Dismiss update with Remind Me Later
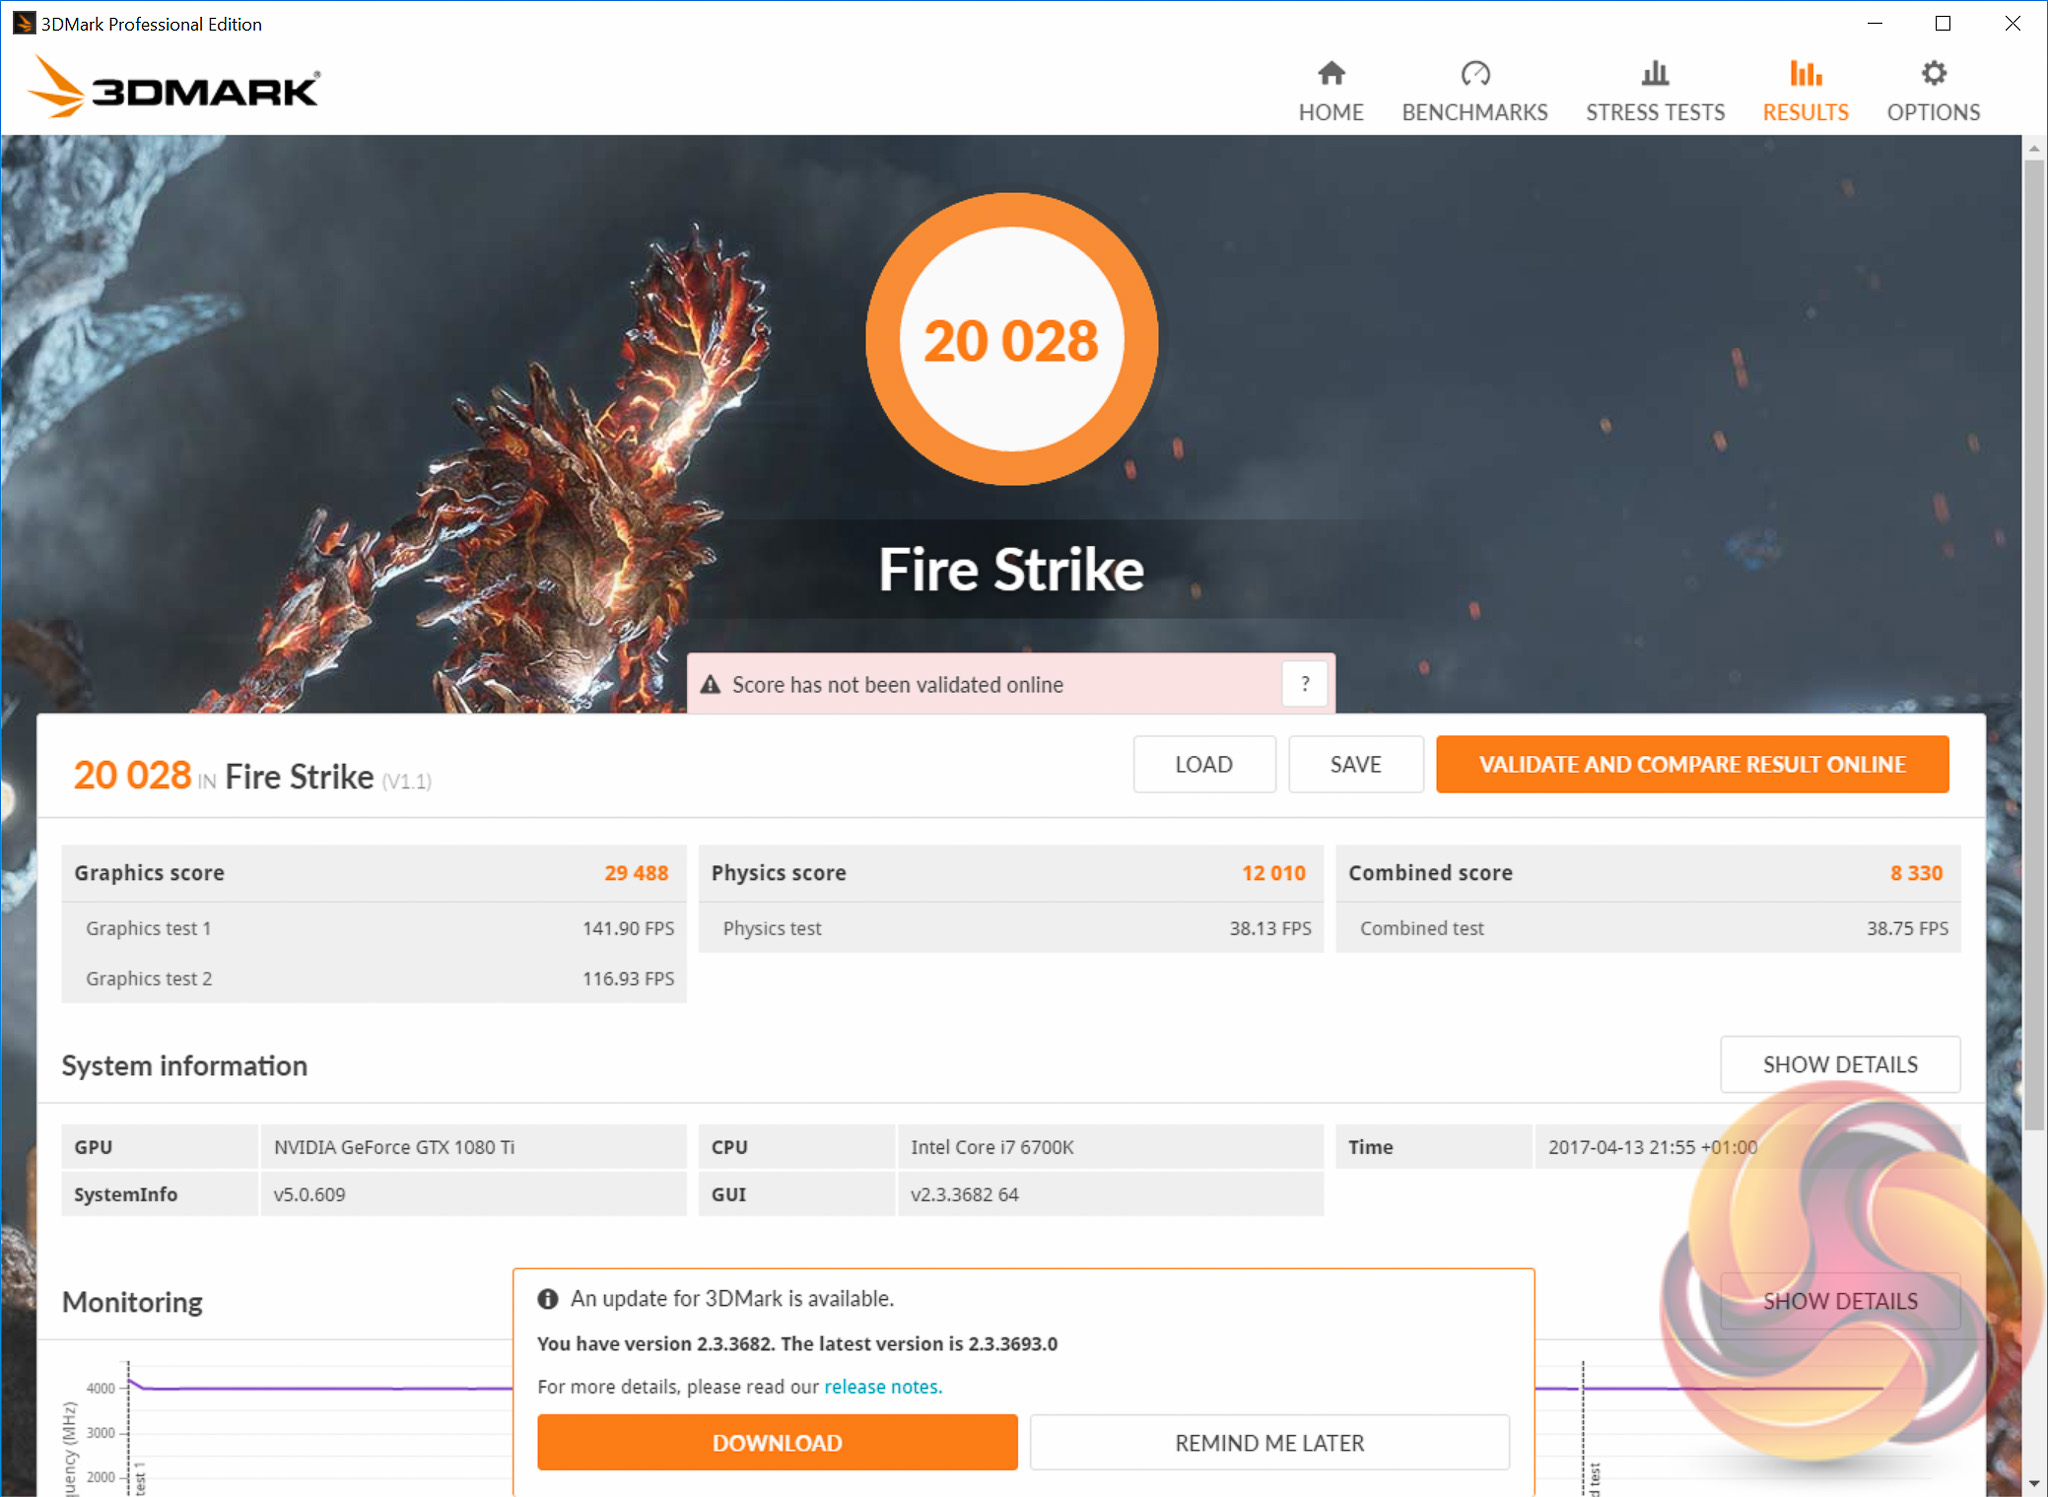This screenshot has width=2048, height=1497. (1269, 1442)
